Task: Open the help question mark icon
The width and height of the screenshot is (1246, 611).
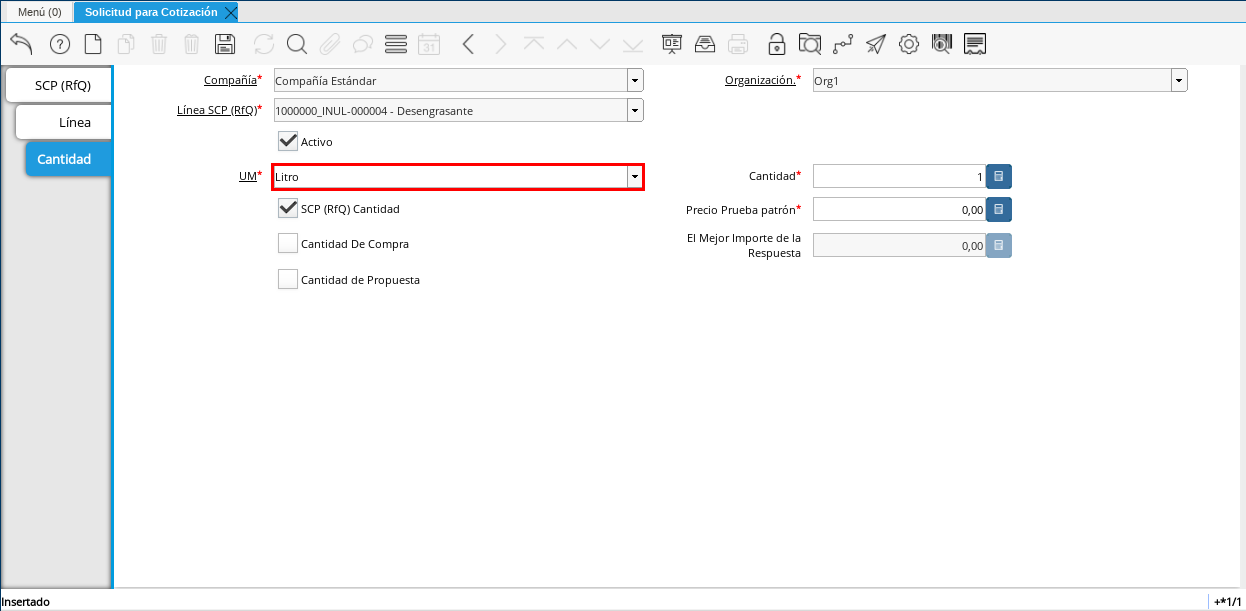Action: click(60, 44)
